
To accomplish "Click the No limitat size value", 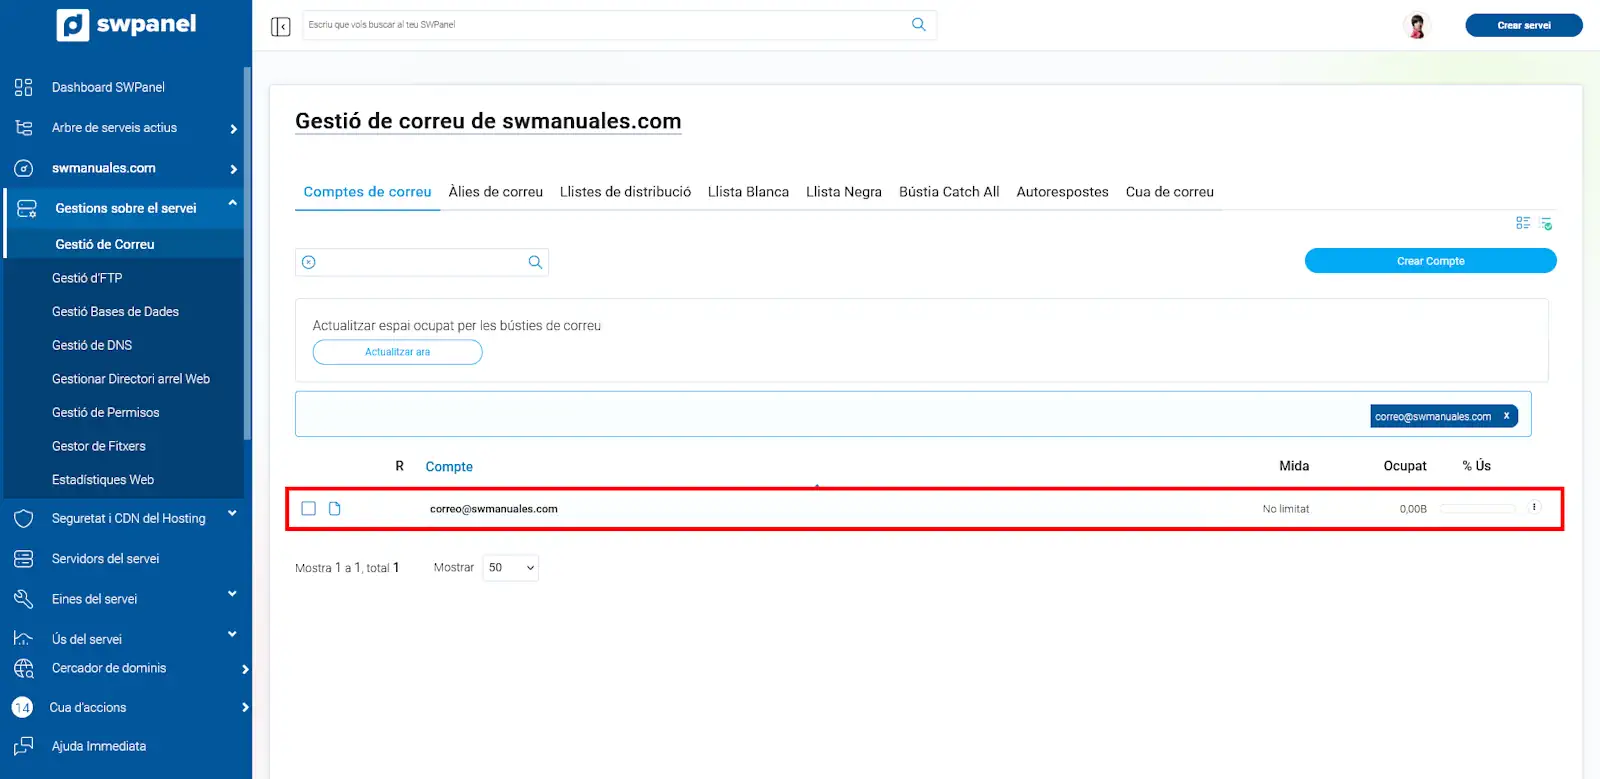I will click(1285, 509).
